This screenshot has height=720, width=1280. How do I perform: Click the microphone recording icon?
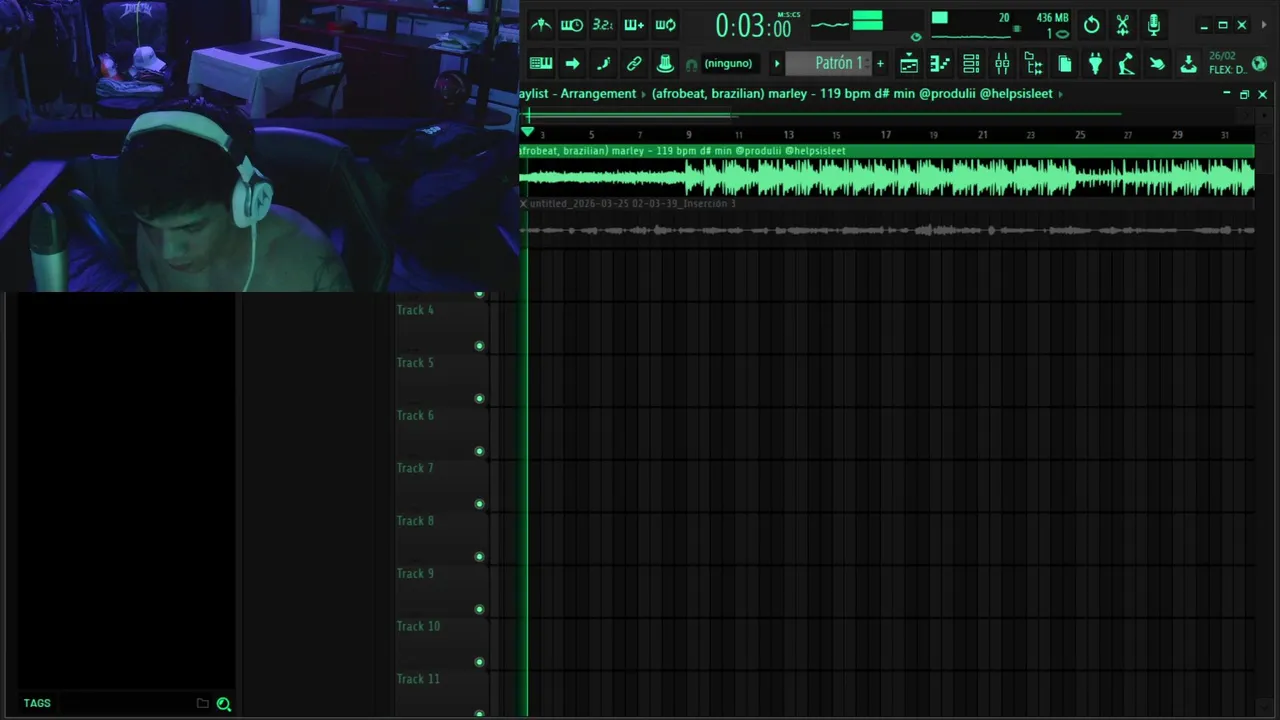tap(1154, 25)
